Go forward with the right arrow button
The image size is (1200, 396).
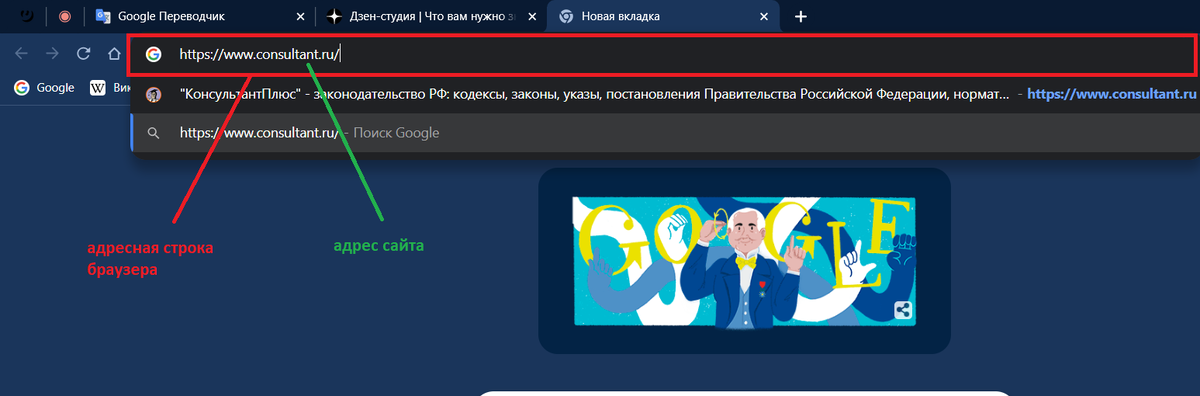tap(53, 54)
